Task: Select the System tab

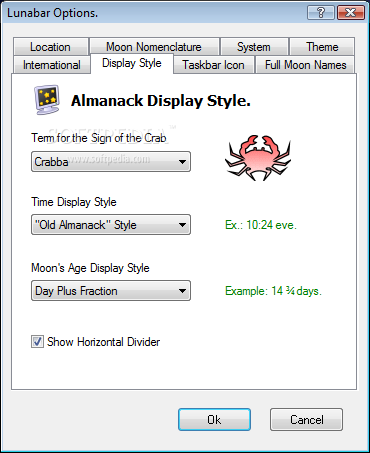Action: [x=254, y=47]
